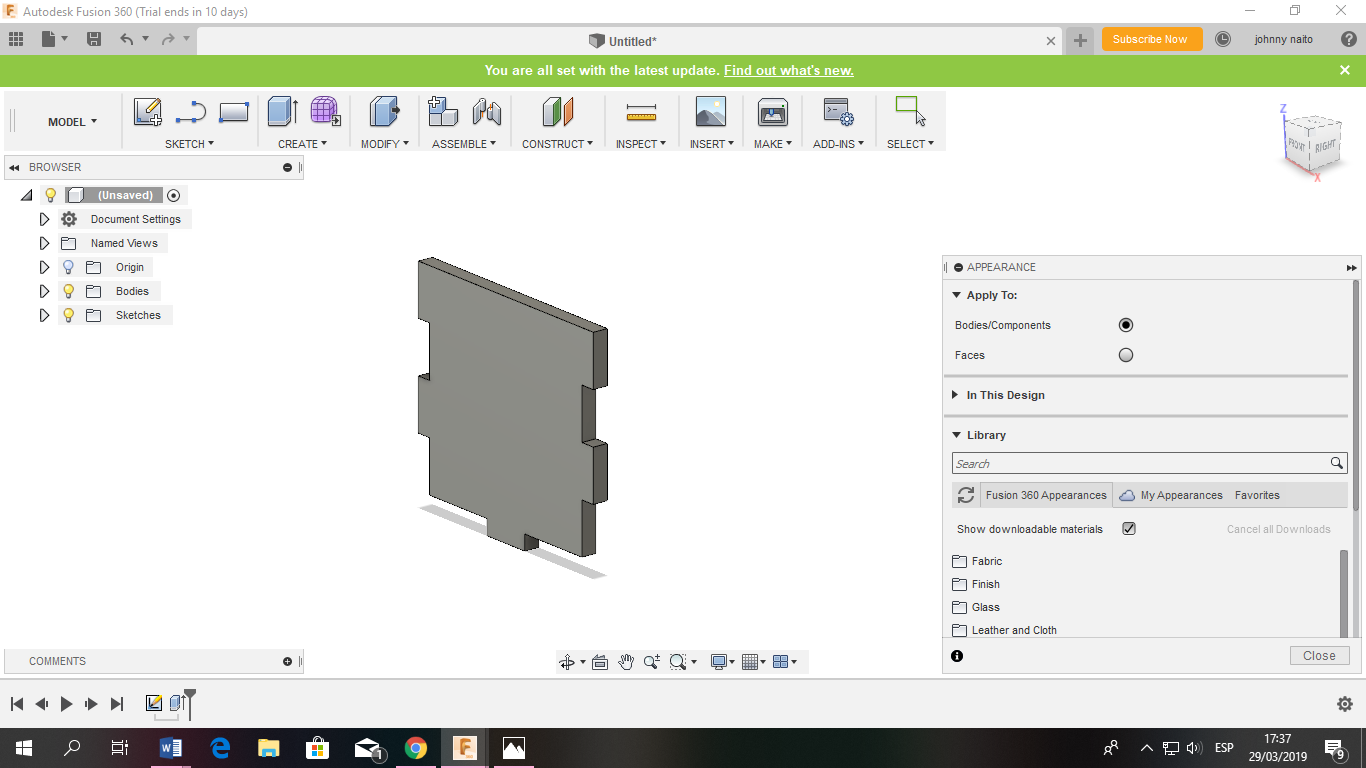Image resolution: width=1366 pixels, height=768 pixels.
Task: Switch to Favorites tab
Action: tap(1257, 495)
